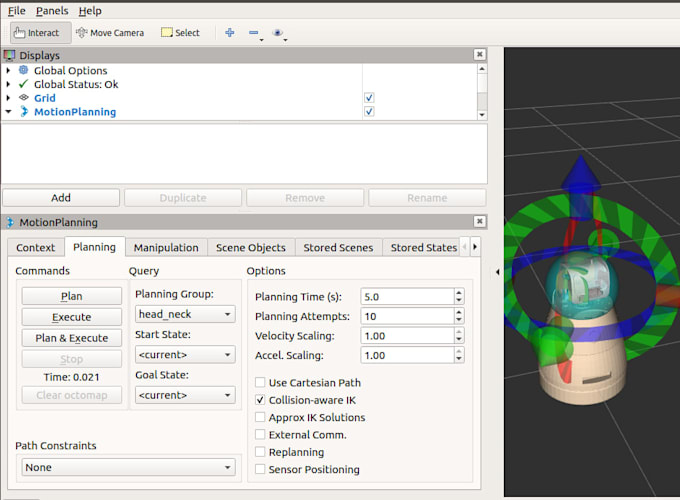
Task: Expand the Global Options tree row
Action: point(8,70)
